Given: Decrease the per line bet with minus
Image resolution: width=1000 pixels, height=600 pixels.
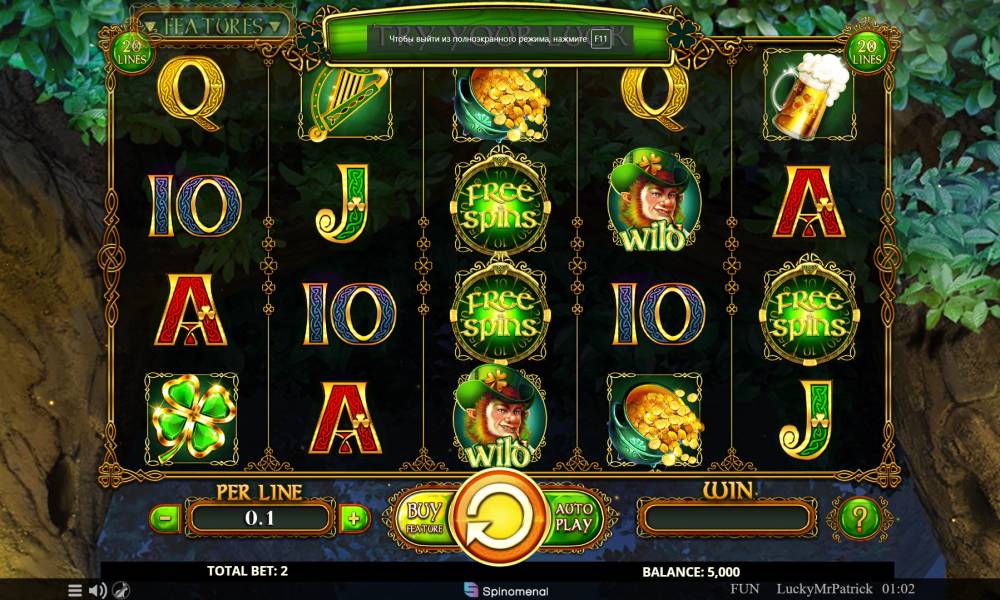Looking at the screenshot, I should click(x=165, y=518).
